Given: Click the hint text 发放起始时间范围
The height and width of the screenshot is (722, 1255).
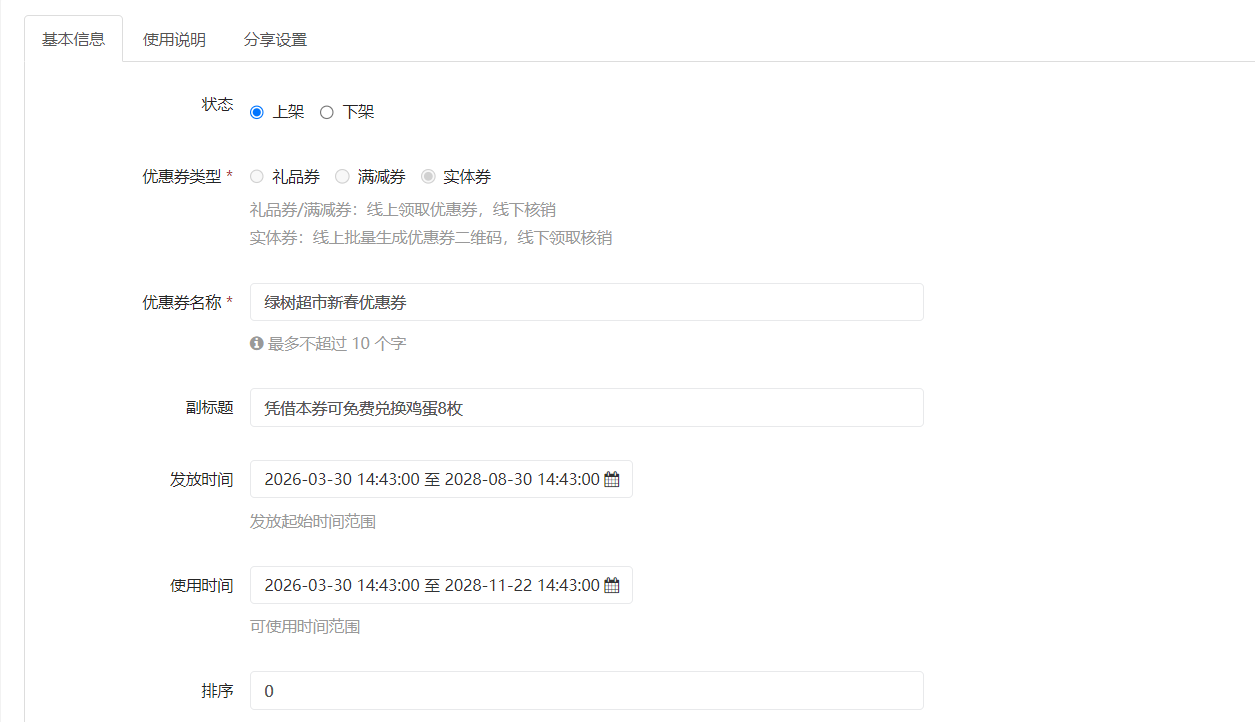Looking at the screenshot, I should [313, 521].
